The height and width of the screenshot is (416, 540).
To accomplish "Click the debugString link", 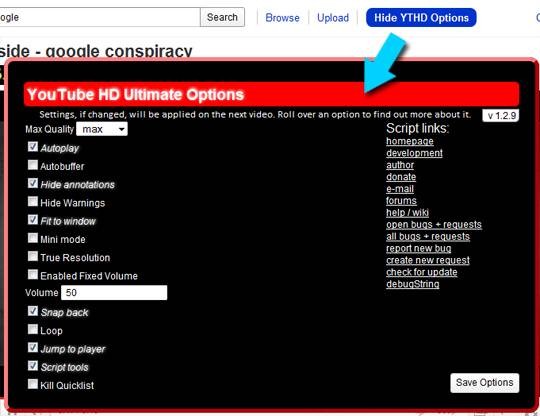I will pos(413,284).
